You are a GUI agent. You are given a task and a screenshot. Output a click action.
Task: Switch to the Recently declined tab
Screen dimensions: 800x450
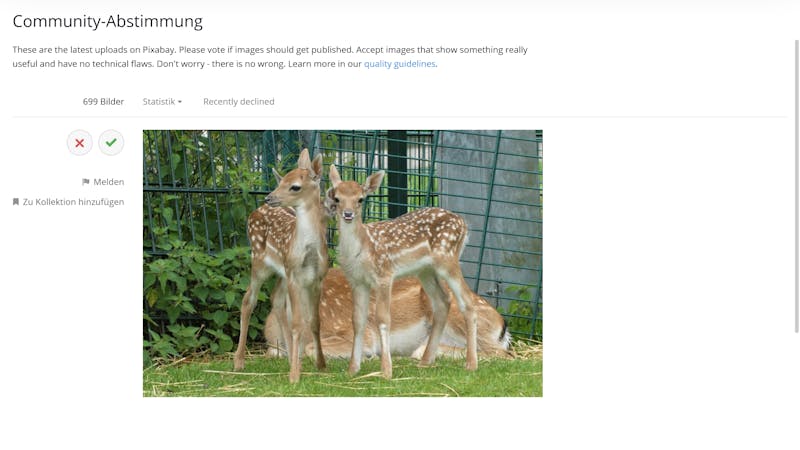pyautogui.click(x=239, y=102)
